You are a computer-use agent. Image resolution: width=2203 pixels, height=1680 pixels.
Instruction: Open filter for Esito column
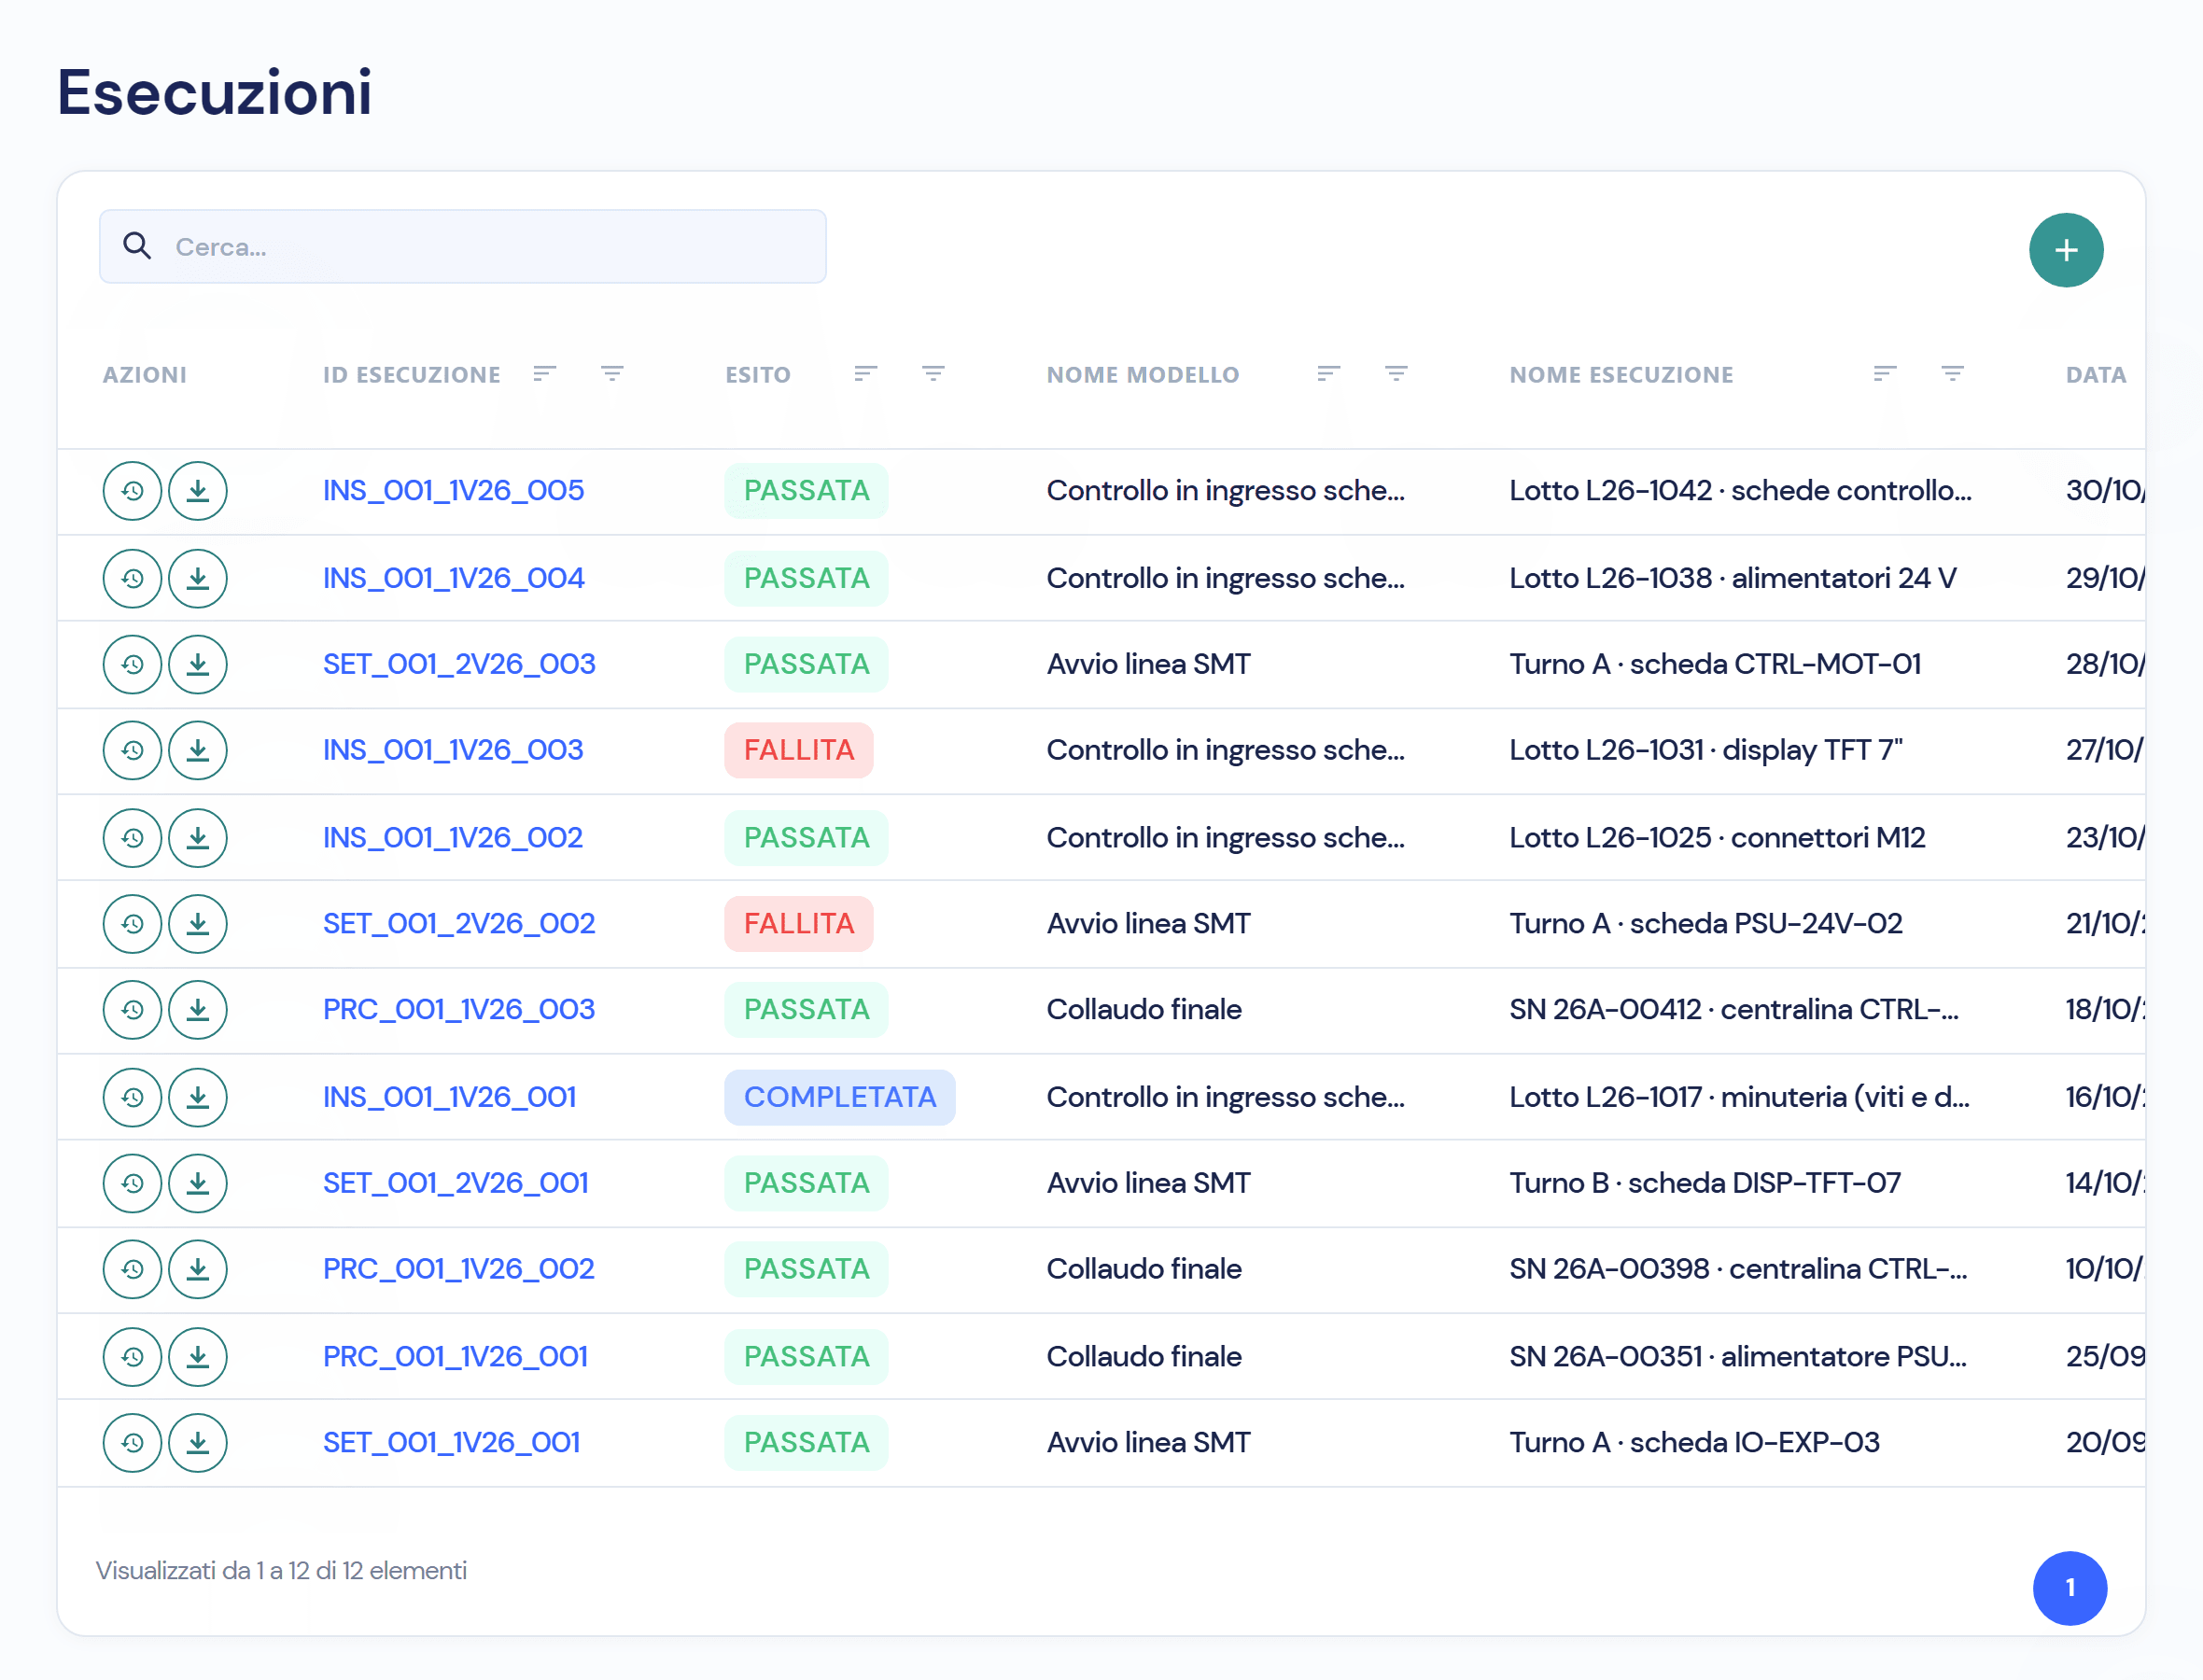933,374
